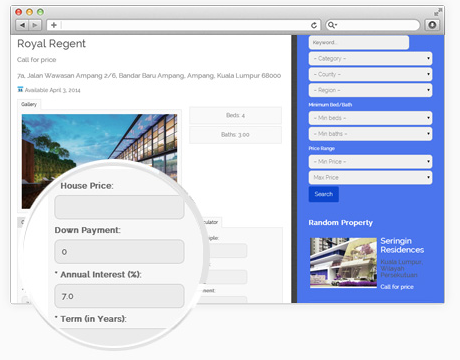Select the Gallery tab
The height and width of the screenshot is (360, 460).
tap(29, 104)
